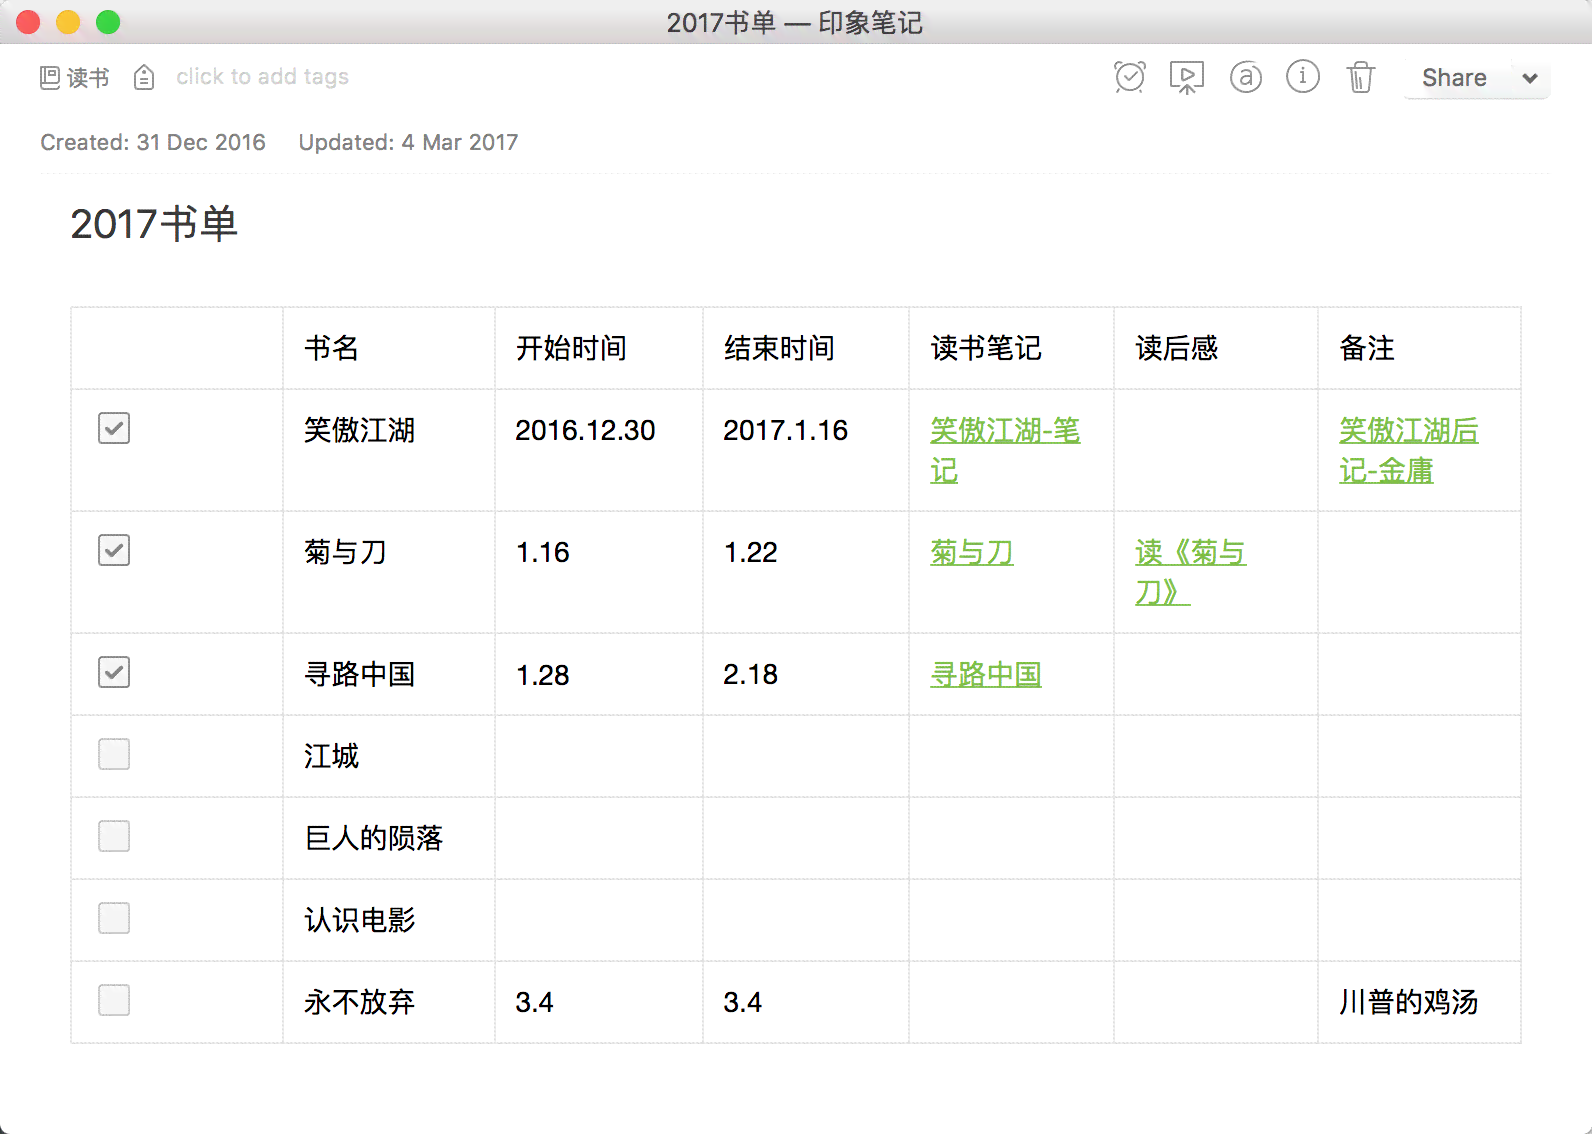The width and height of the screenshot is (1592, 1134).
Task: Open the 读书 notebook selector
Action: click(x=75, y=77)
